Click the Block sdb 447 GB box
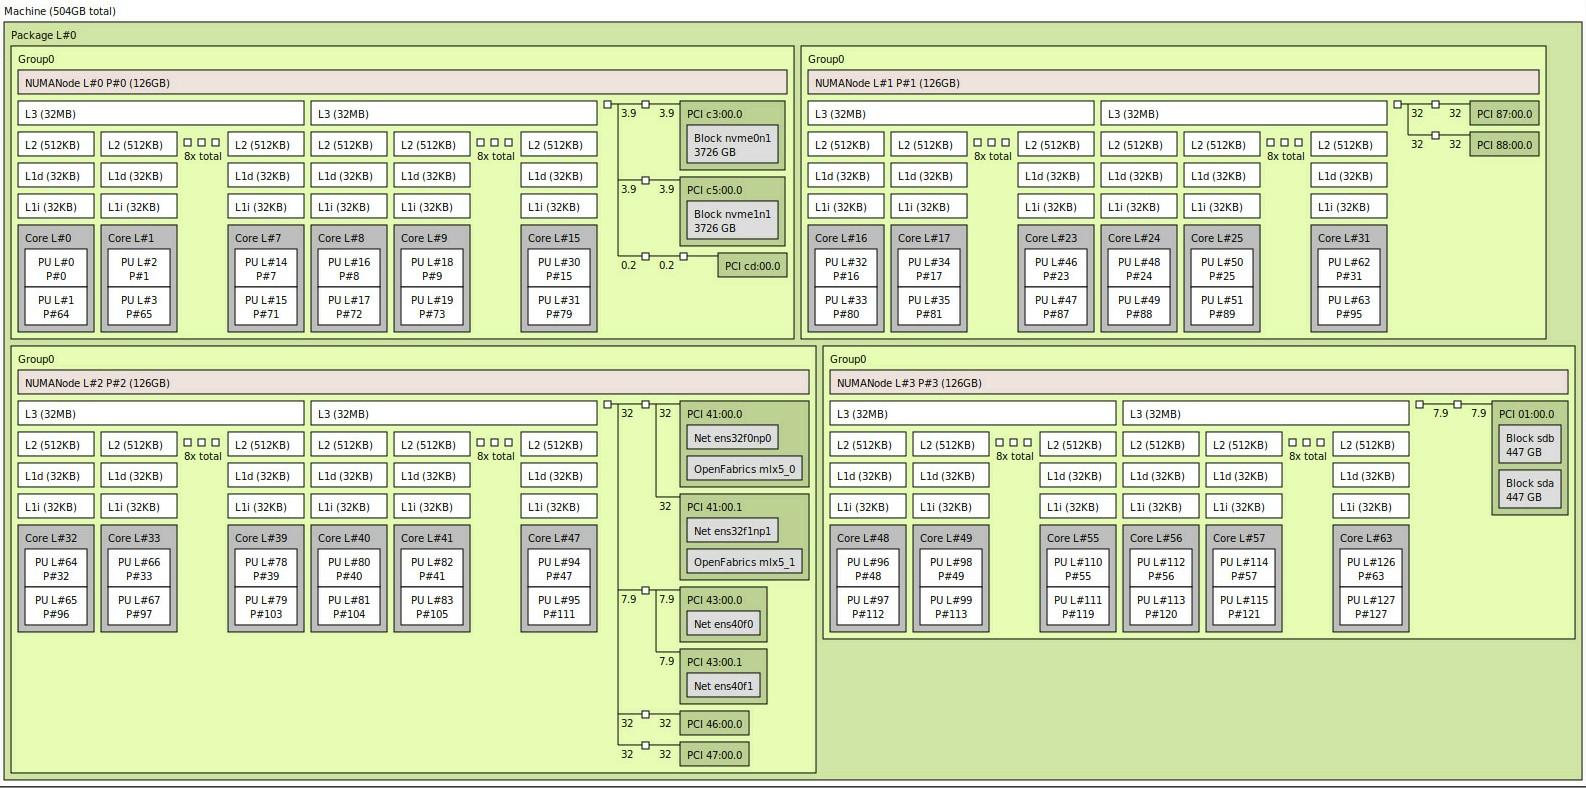 pos(1529,445)
